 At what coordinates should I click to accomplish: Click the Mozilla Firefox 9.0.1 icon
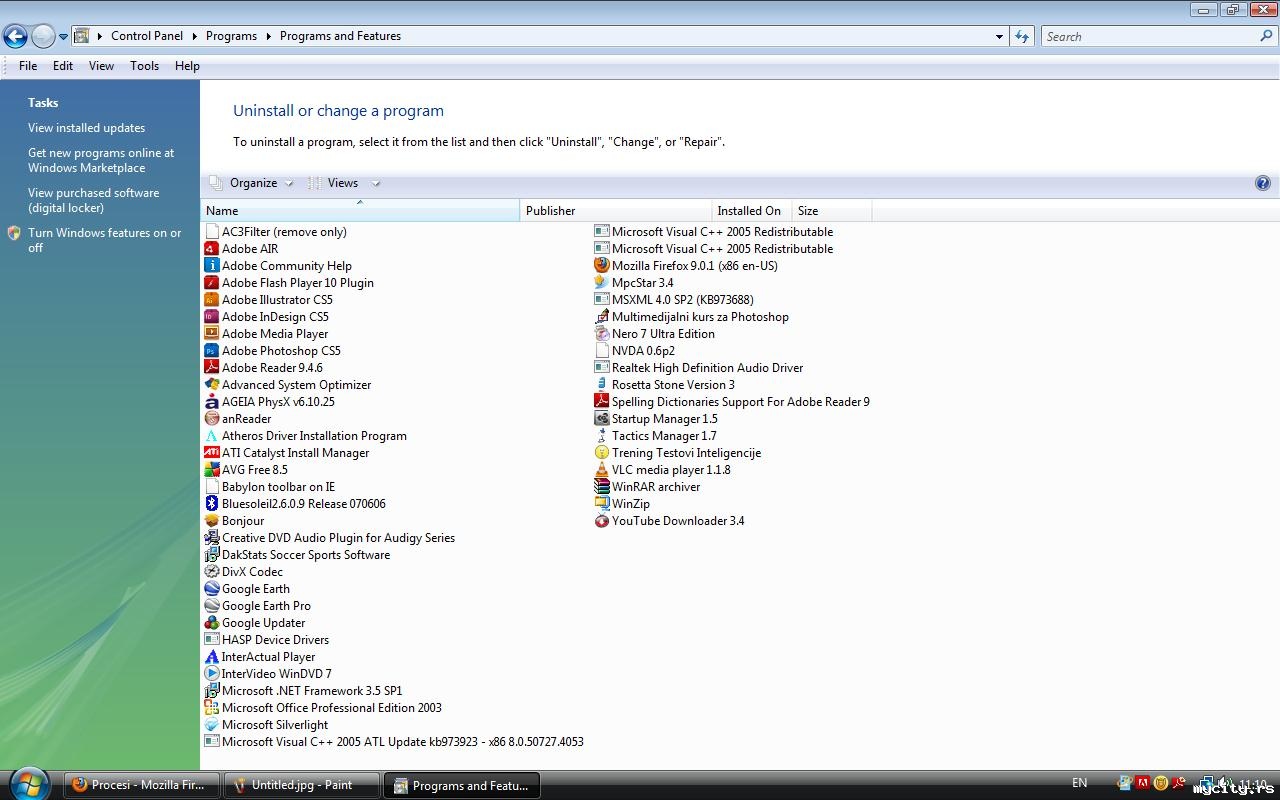[x=601, y=266]
